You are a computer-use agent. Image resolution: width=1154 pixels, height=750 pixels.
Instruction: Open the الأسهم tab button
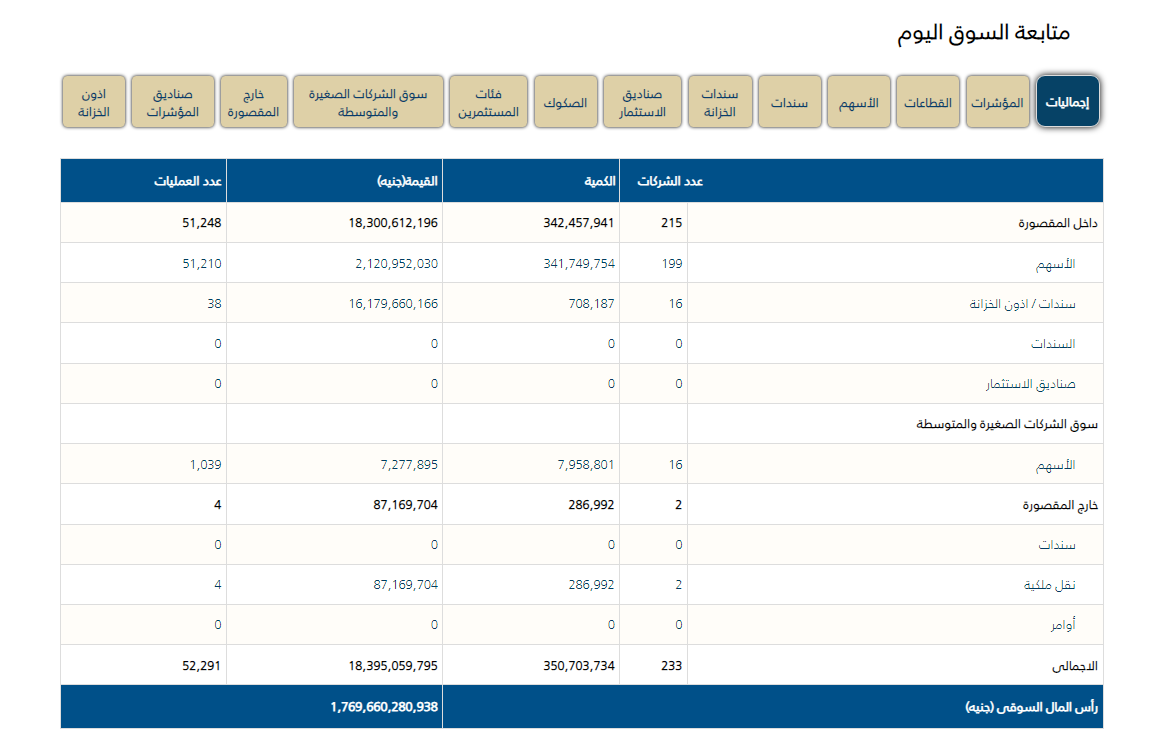pos(859,102)
